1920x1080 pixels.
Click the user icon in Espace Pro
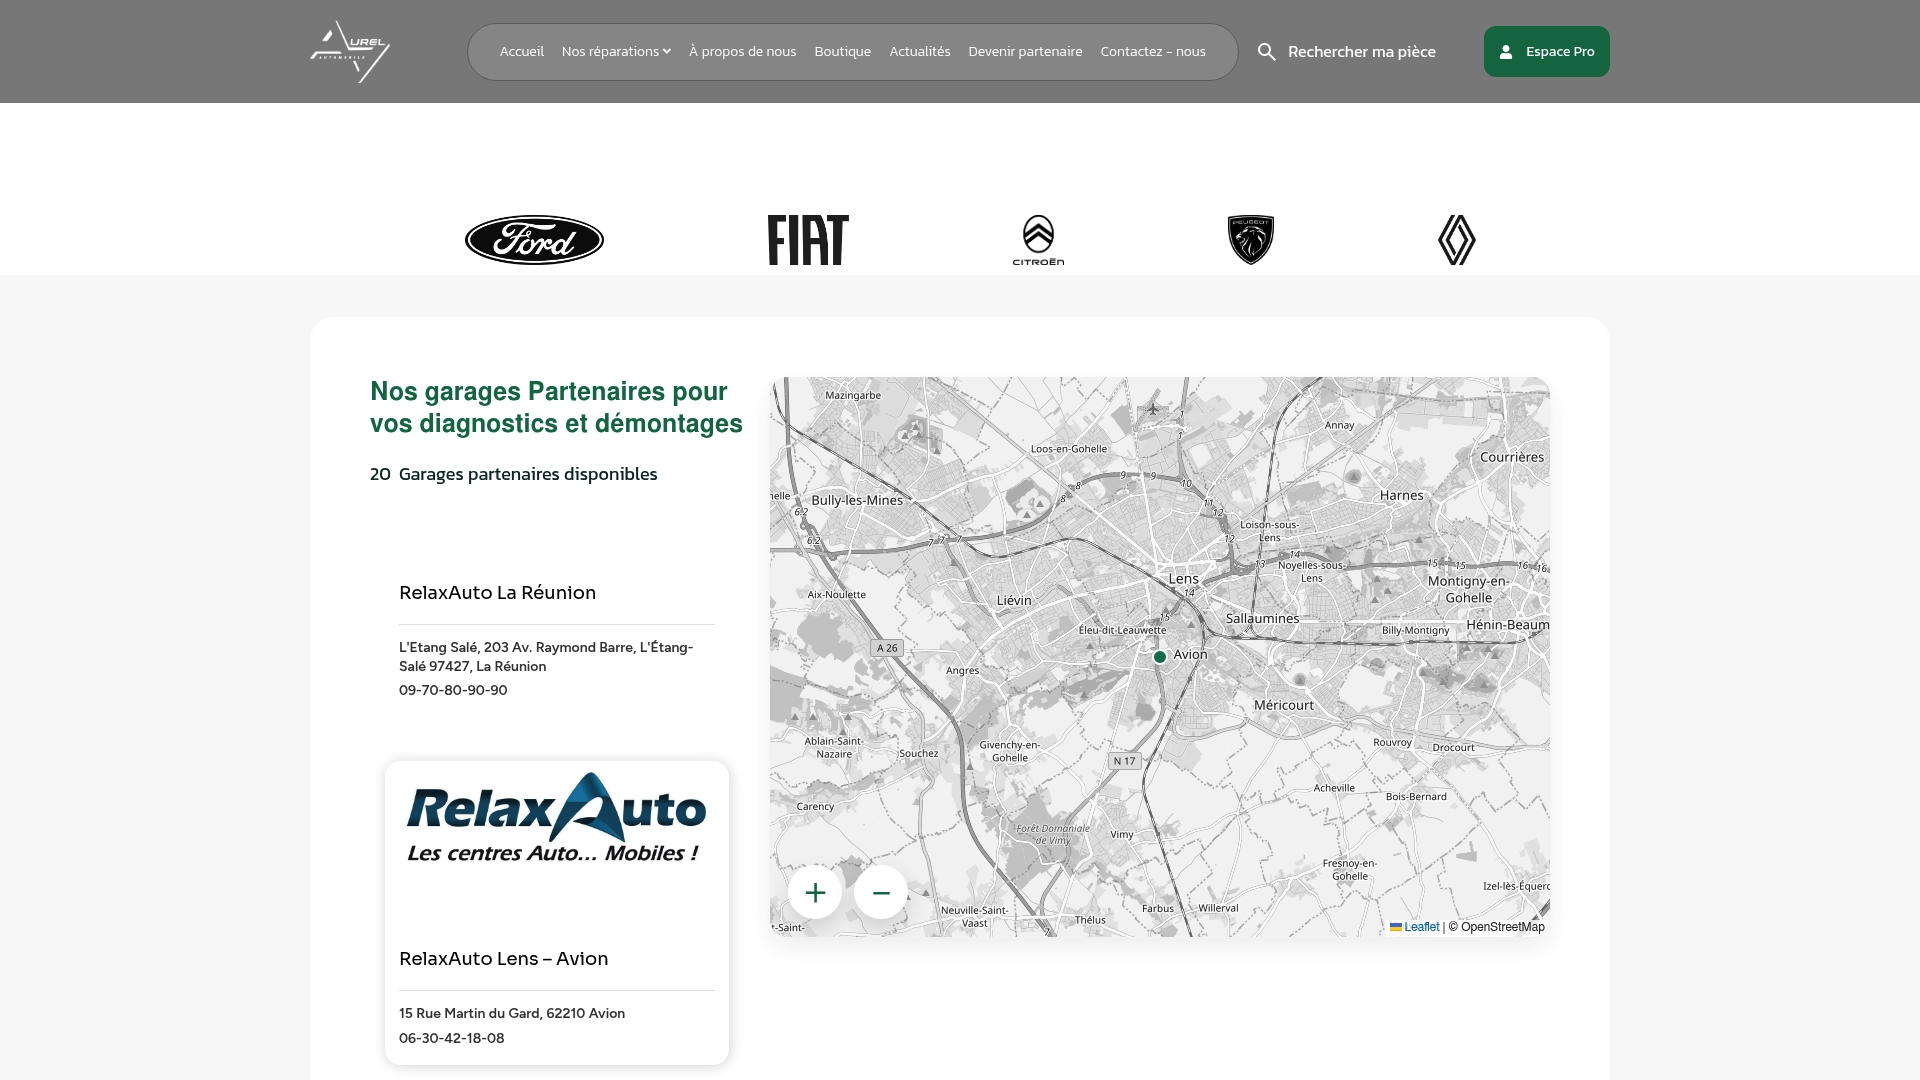coord(1506,52)
